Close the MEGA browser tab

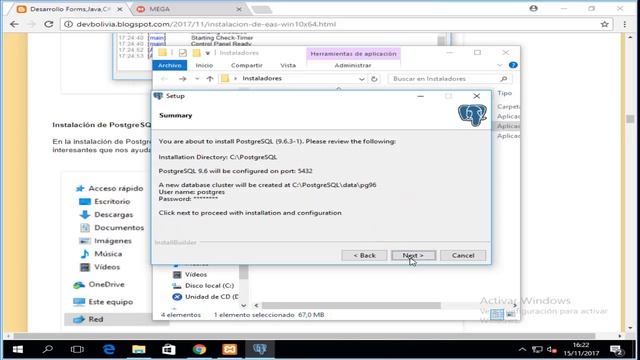click(239, 9)
